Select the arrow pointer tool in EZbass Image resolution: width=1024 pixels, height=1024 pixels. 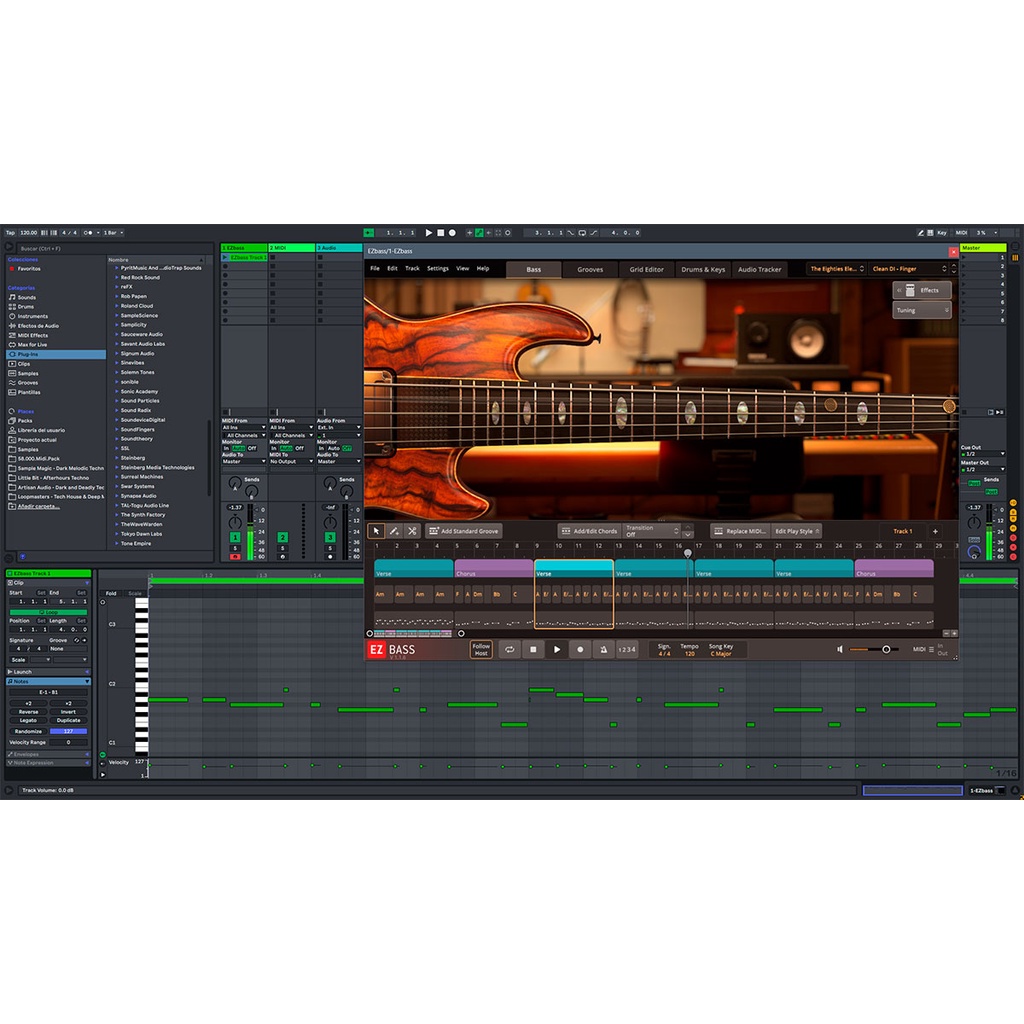377,531
